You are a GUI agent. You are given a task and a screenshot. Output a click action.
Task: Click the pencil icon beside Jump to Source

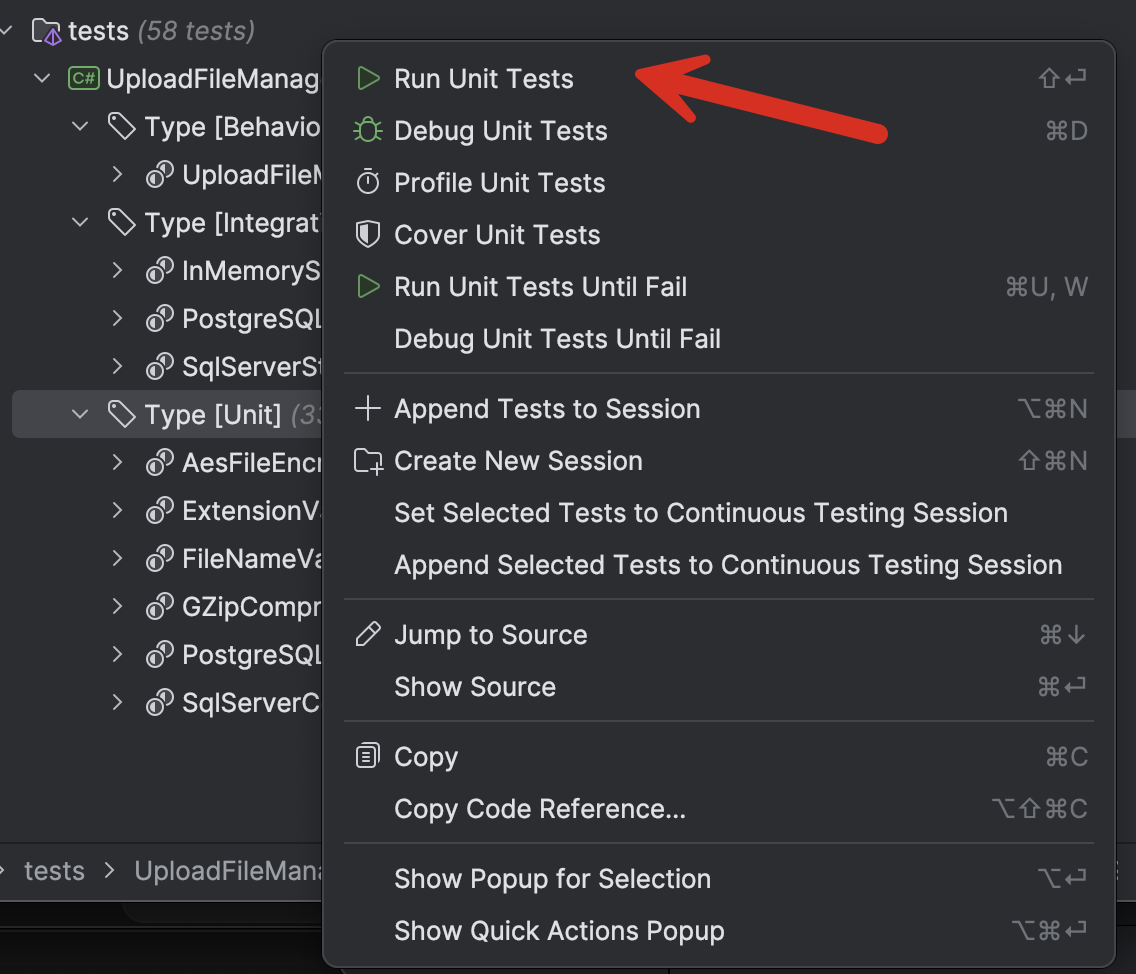(369, 634)
